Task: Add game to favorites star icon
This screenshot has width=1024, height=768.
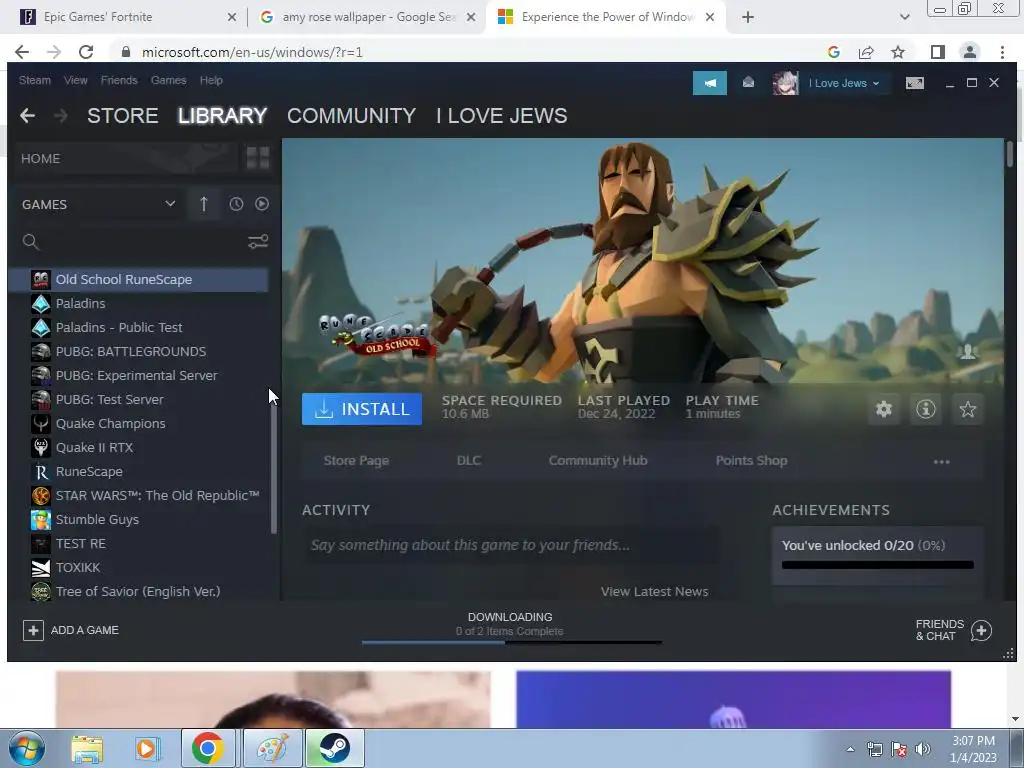Action: 967,409
